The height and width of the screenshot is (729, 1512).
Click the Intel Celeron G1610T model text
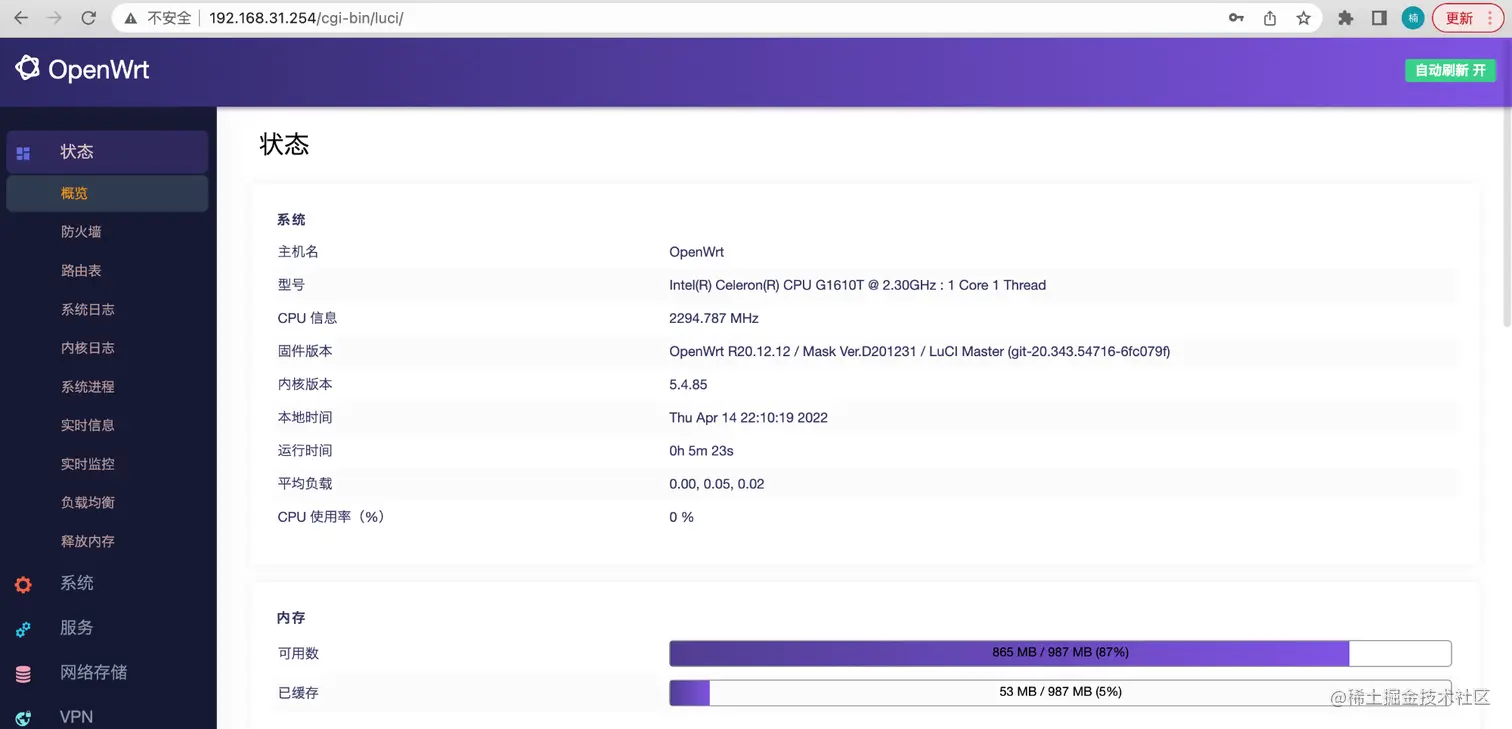pos(858,285)
